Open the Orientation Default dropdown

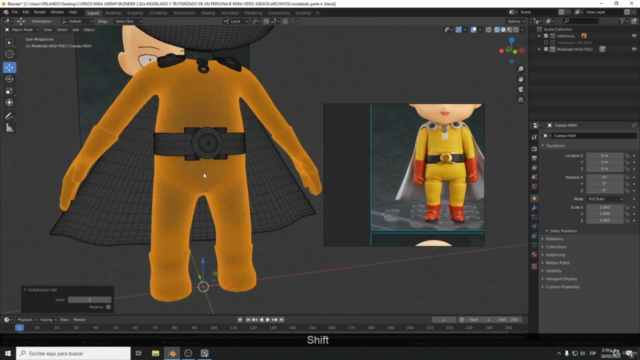[77, 21]
